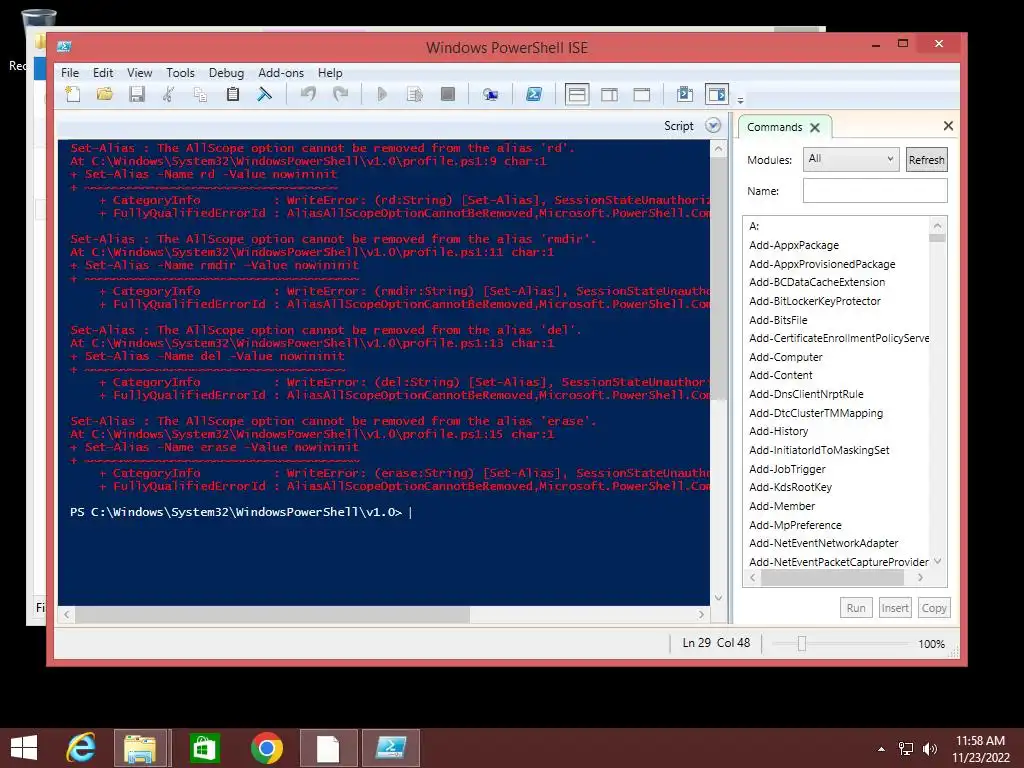
Task: Click the Paste clipboard icon
Action: point(232,95)
